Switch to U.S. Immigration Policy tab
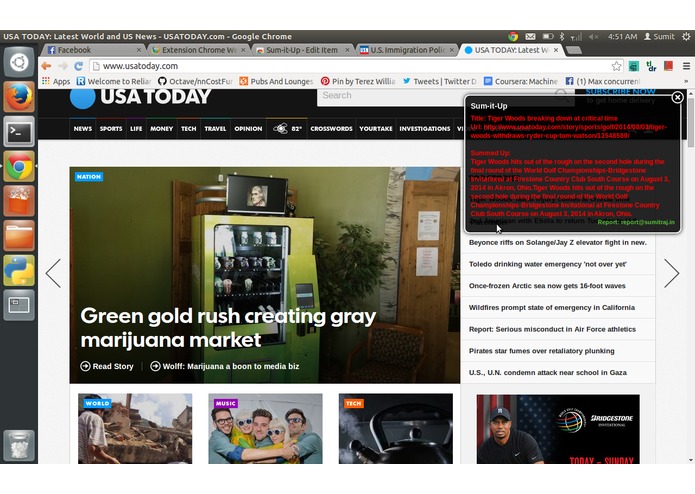The height and width of the screenshot is (494, 695). [x=407, y=50]
